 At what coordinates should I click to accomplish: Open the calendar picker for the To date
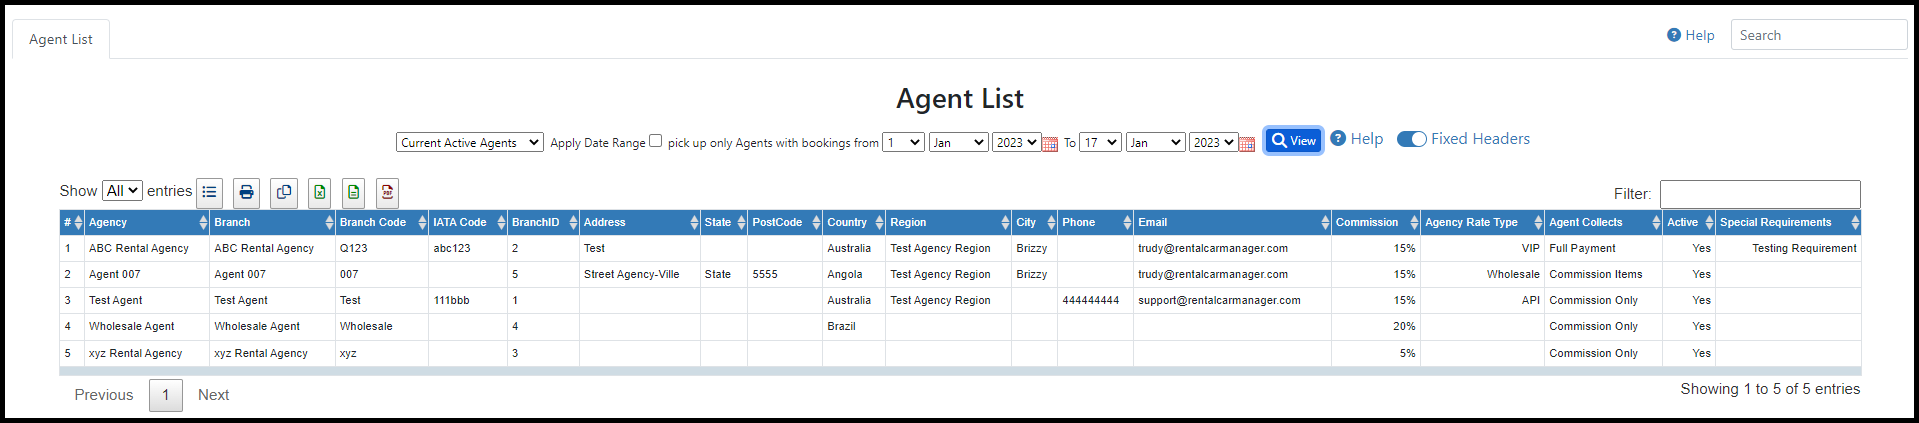tap(1247, 144)
